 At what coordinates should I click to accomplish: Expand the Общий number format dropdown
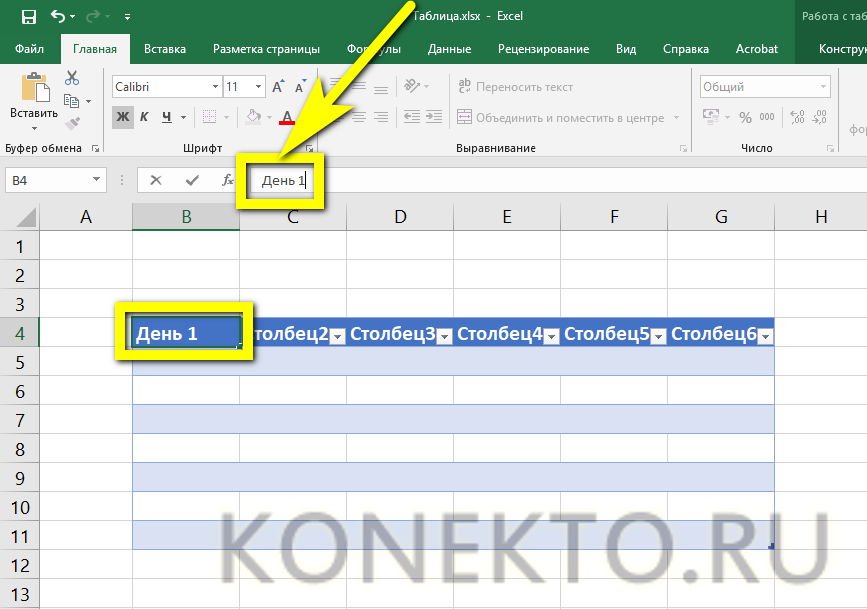(823, 87)
